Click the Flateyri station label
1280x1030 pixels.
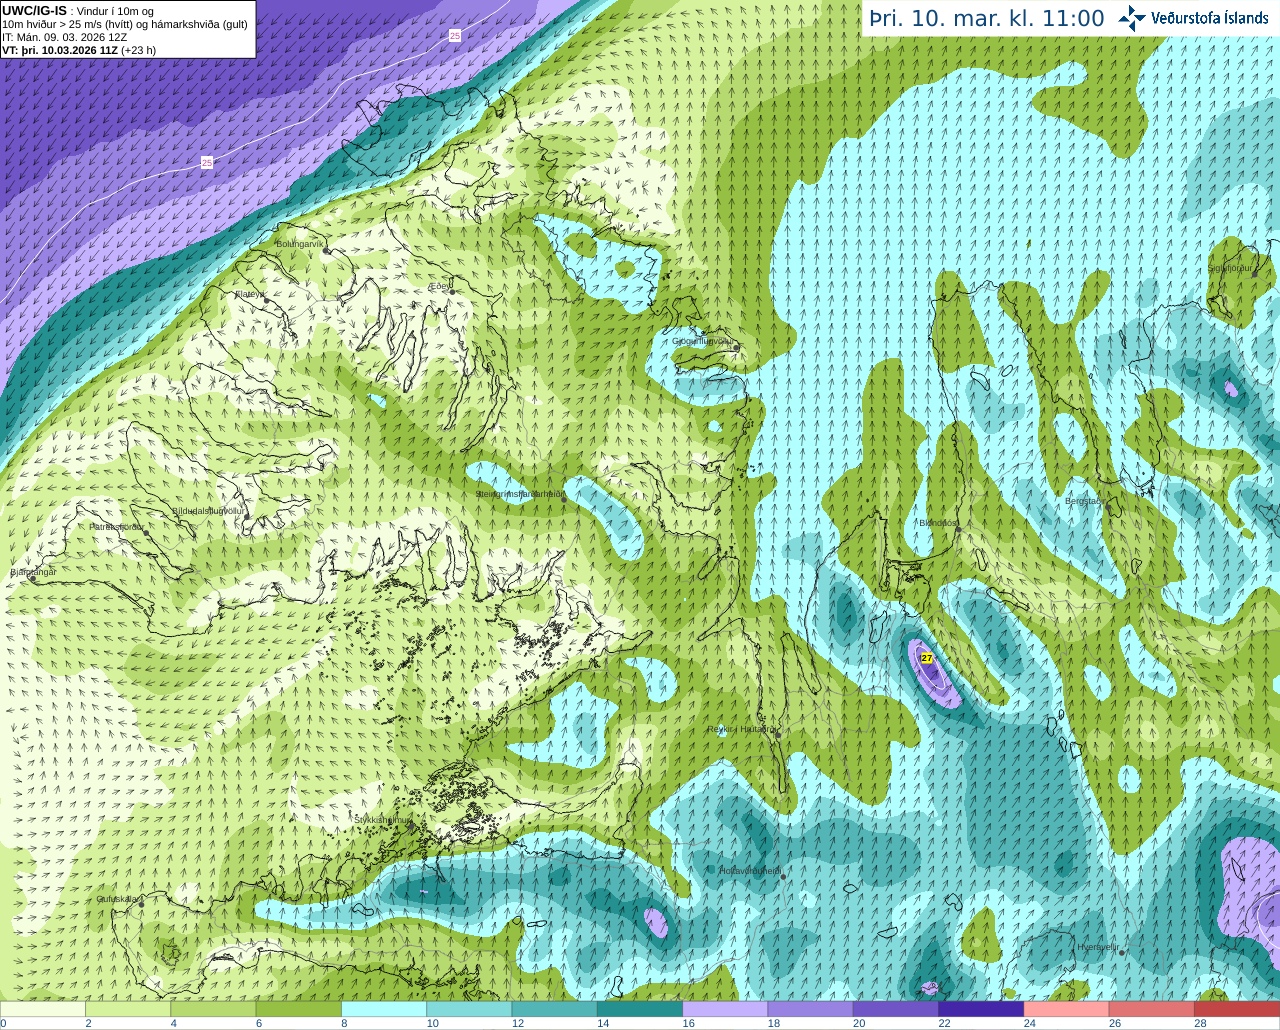tap(249, 294)
